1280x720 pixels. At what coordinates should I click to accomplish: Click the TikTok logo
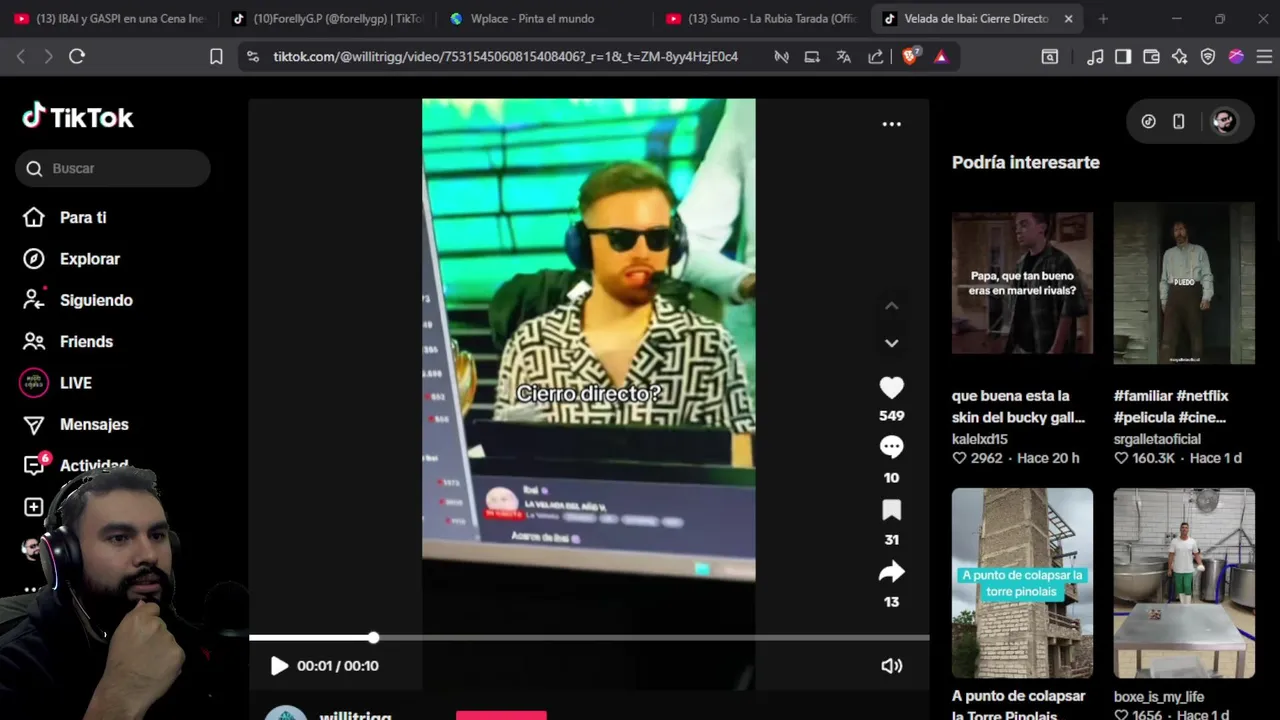pos(78,117)
